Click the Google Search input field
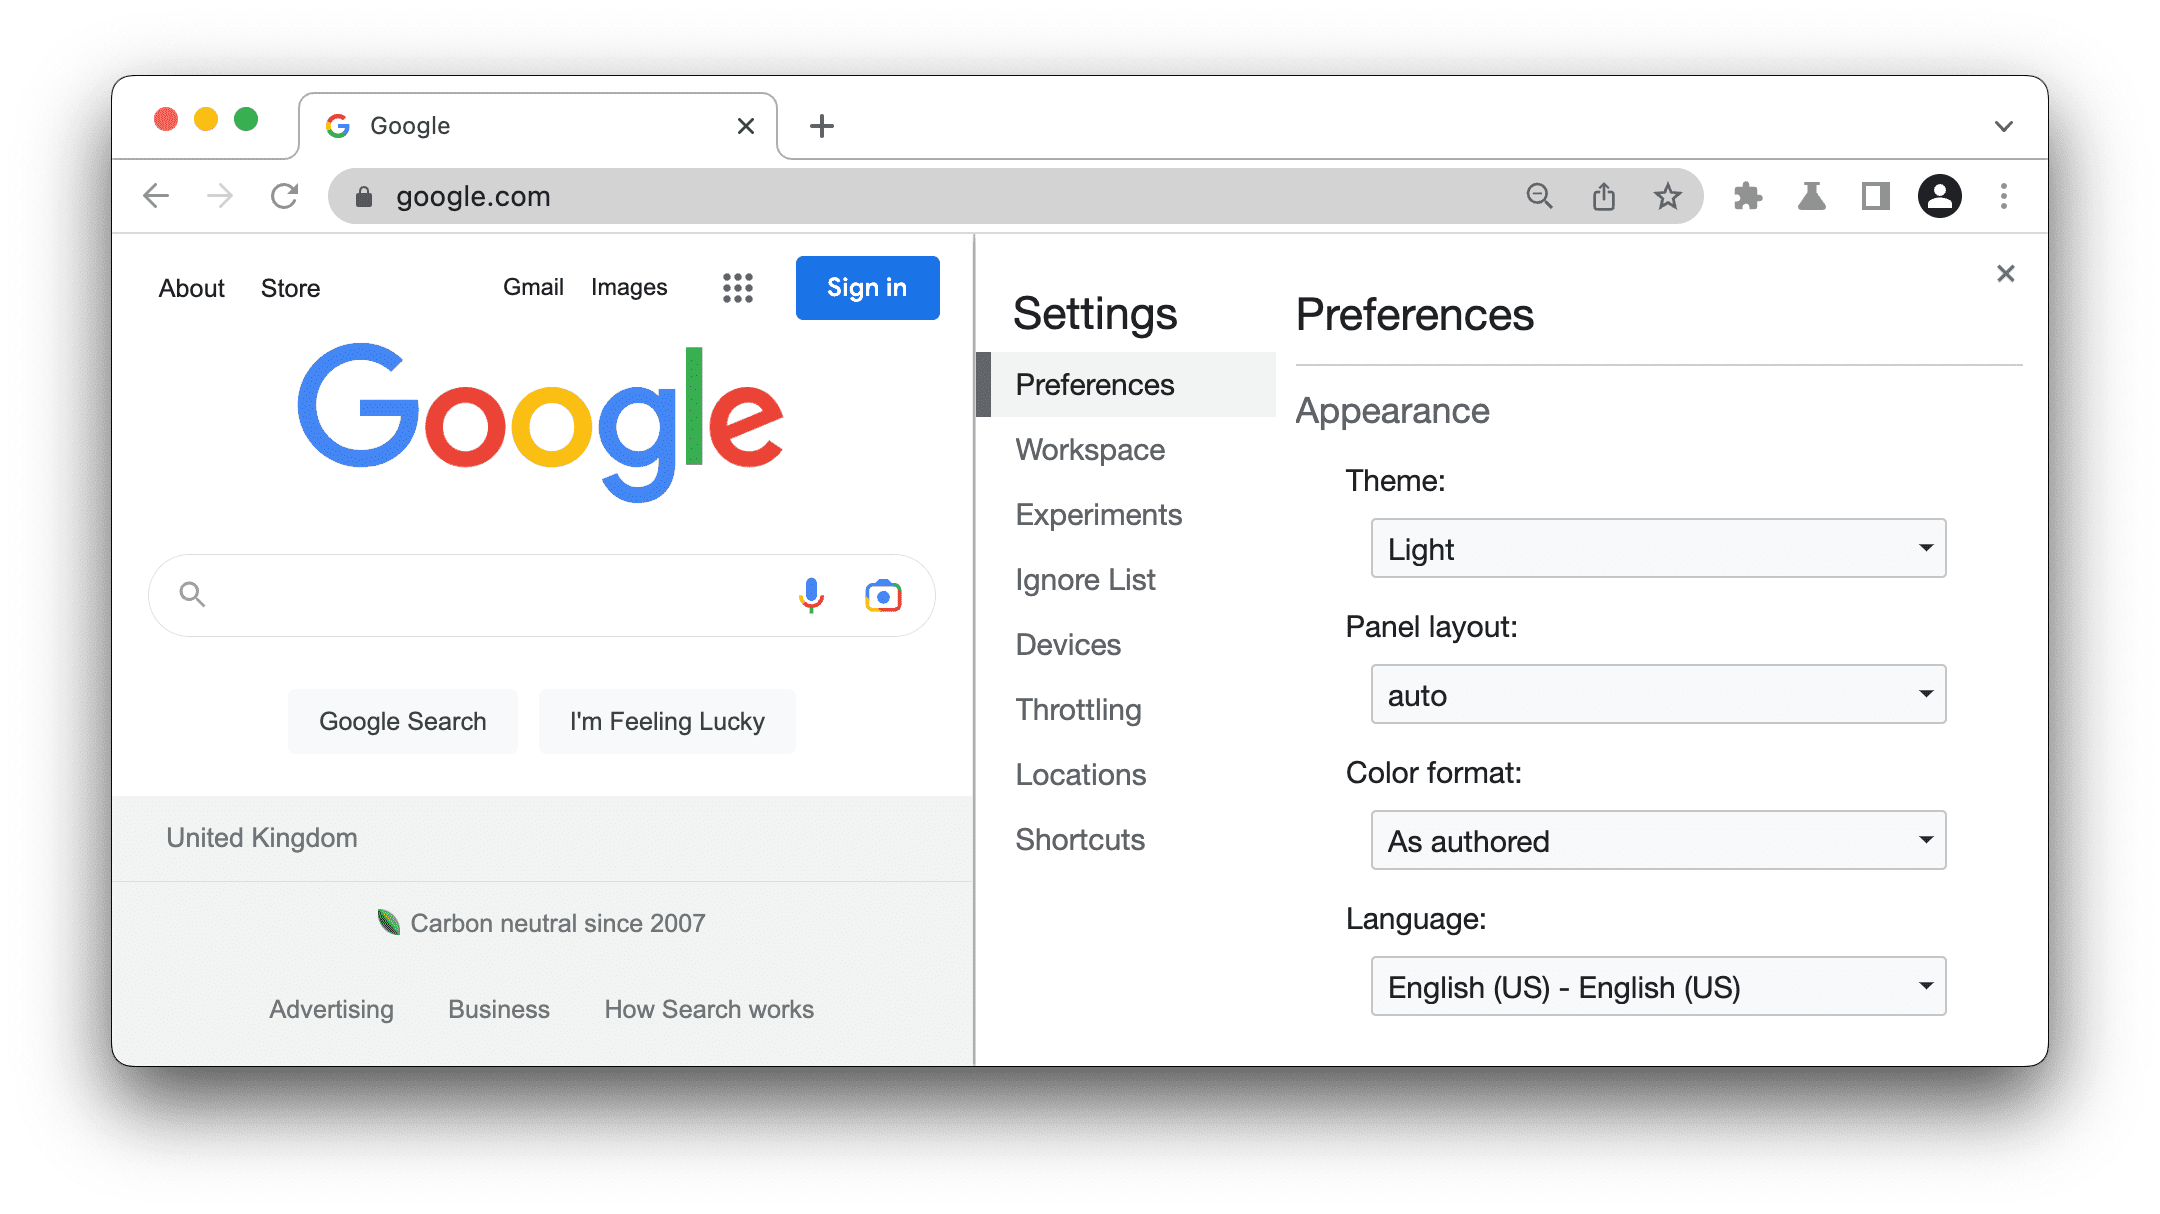 point(540,594)
